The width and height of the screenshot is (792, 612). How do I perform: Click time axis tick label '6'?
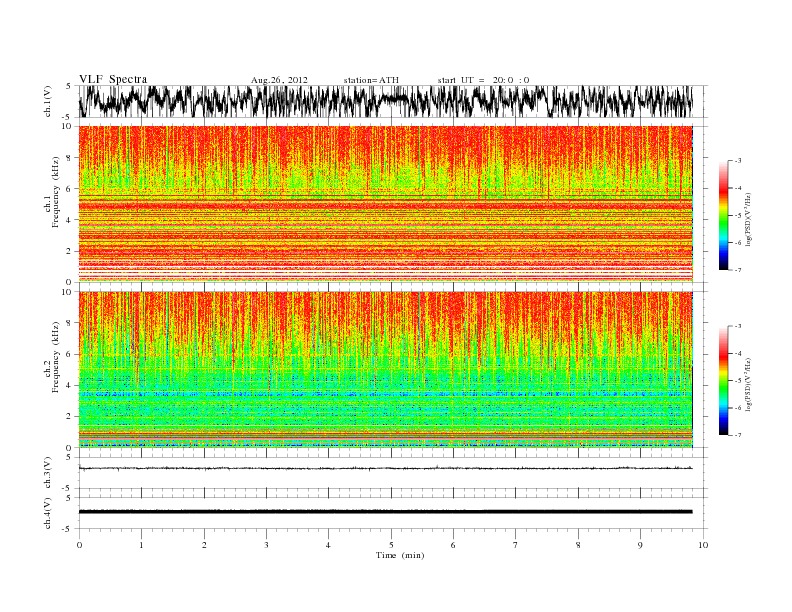pyautogui.click(x=453, y=545)
